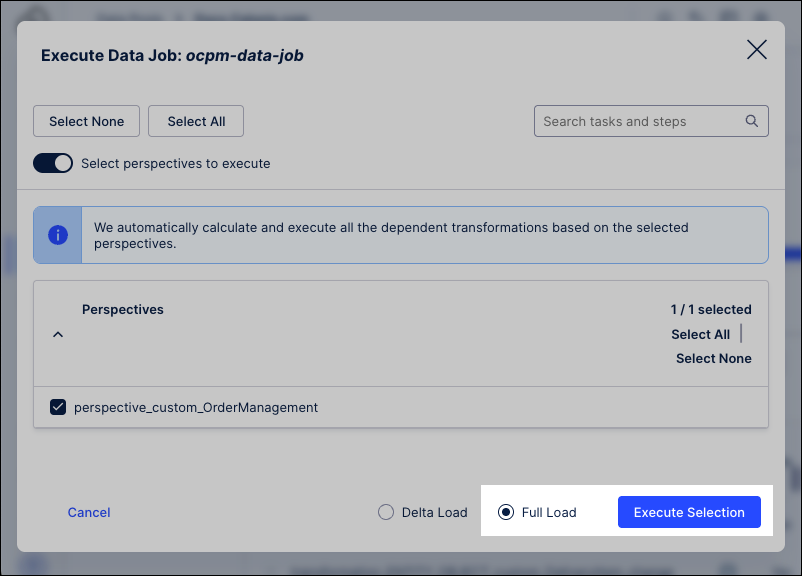Click the Perspectives section header
This screenshot has width=802, height=576.
coord(123,310)
